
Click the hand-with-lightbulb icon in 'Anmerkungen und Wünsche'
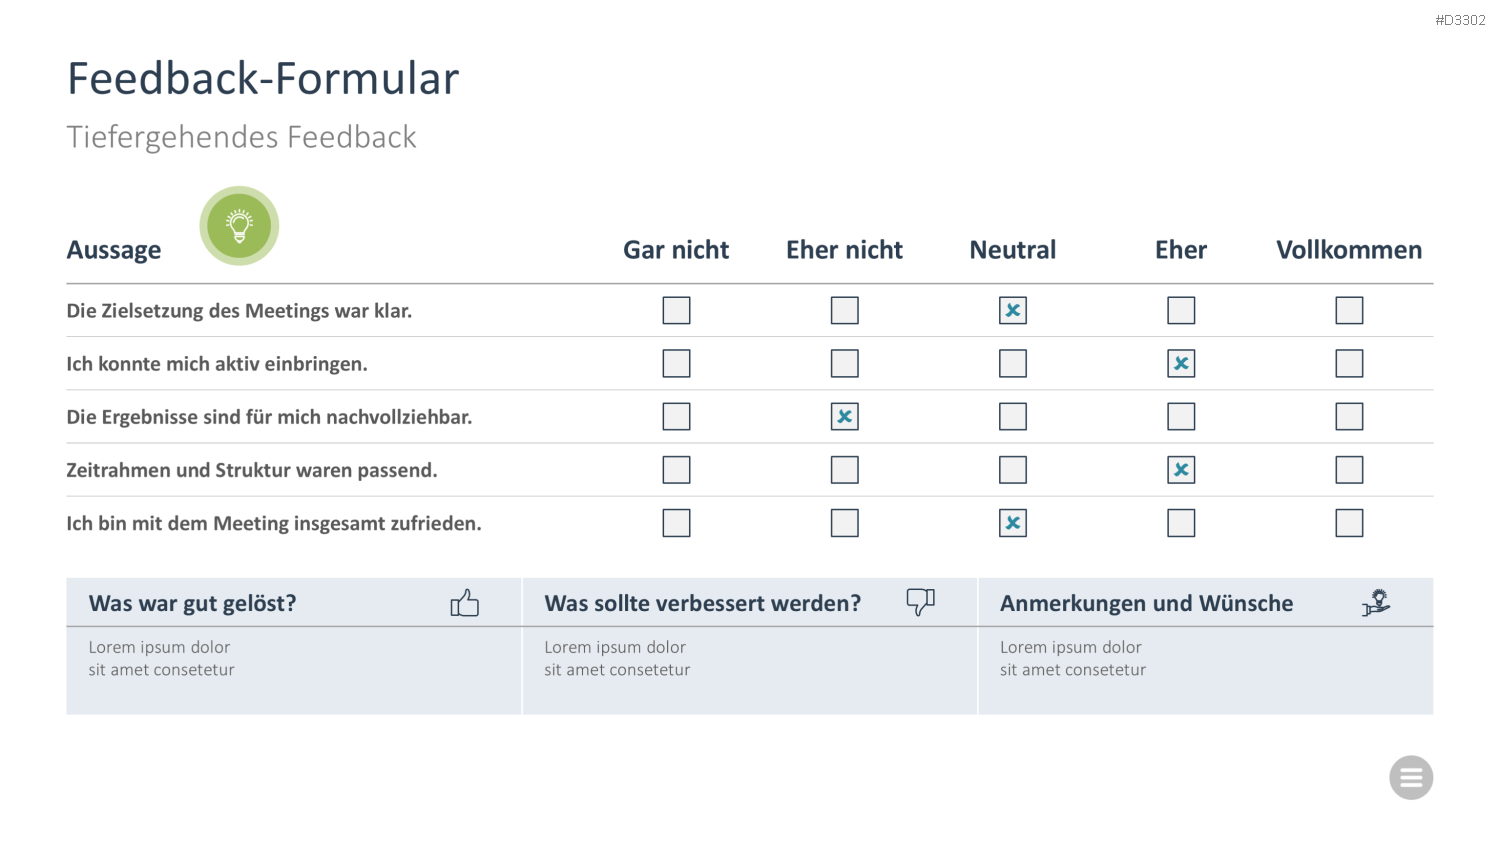(1376, 602)
